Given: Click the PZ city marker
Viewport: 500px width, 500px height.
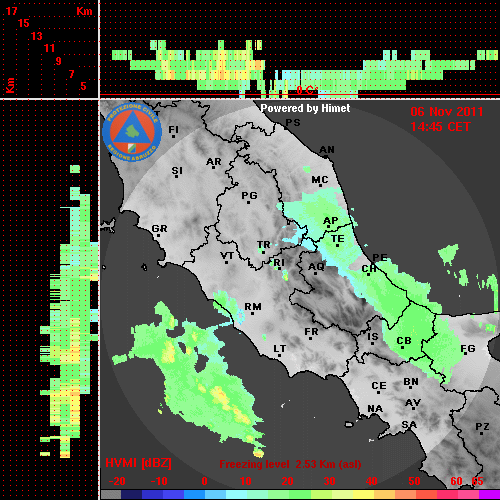Looking at the screenshot, I should point(482,428).
